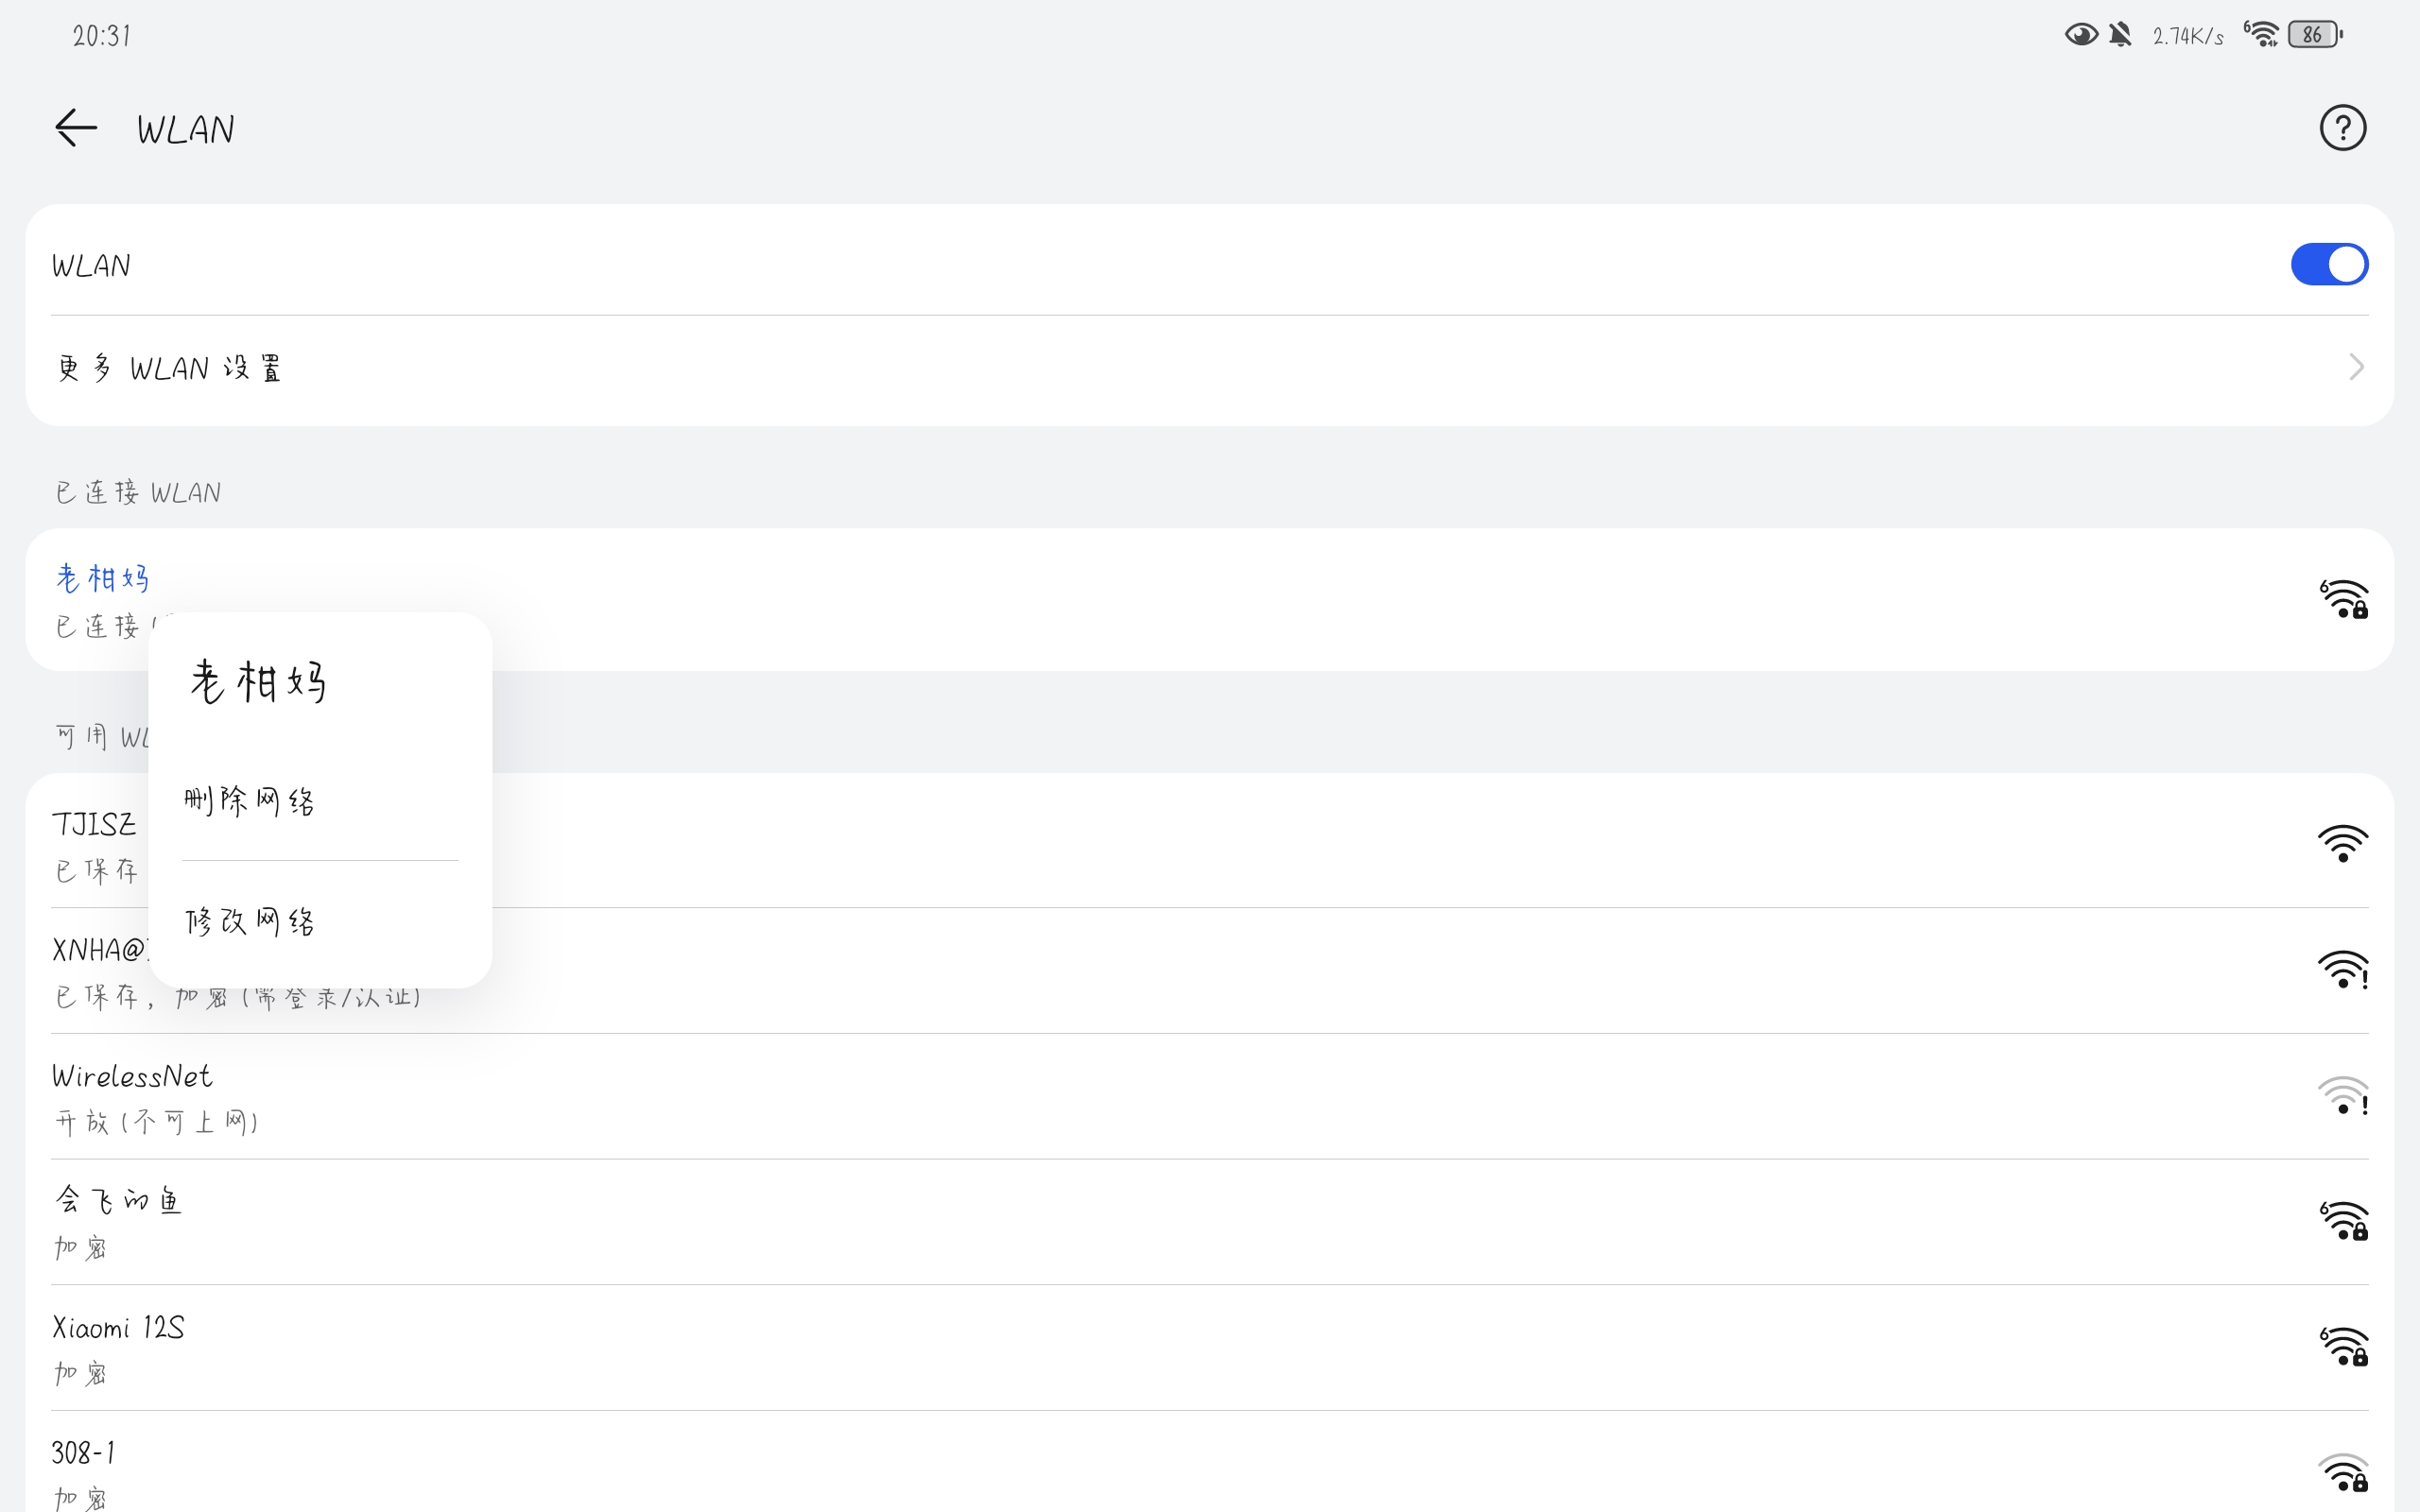Expand 更多 WLAN 设置 chevron
The image size is (2420, 1512).
point(2356,367)
